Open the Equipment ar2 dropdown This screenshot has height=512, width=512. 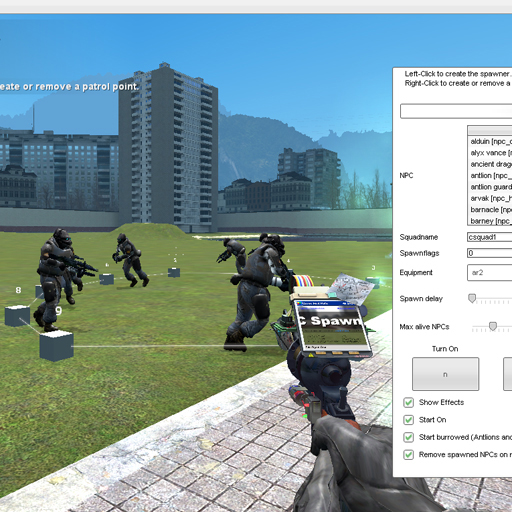[x=490, y=273]
